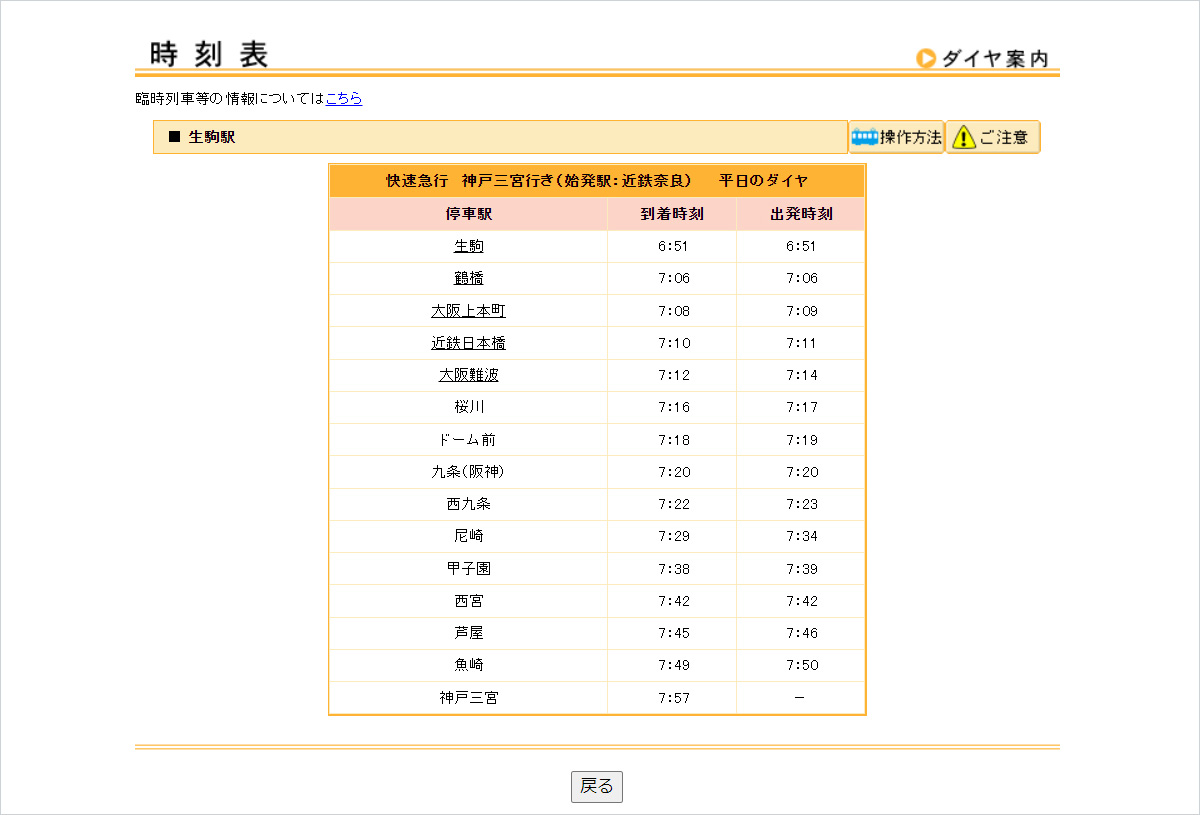
Task: Click the 快速急行 神戸三宮行き table title
Action: tap(597, 181)
